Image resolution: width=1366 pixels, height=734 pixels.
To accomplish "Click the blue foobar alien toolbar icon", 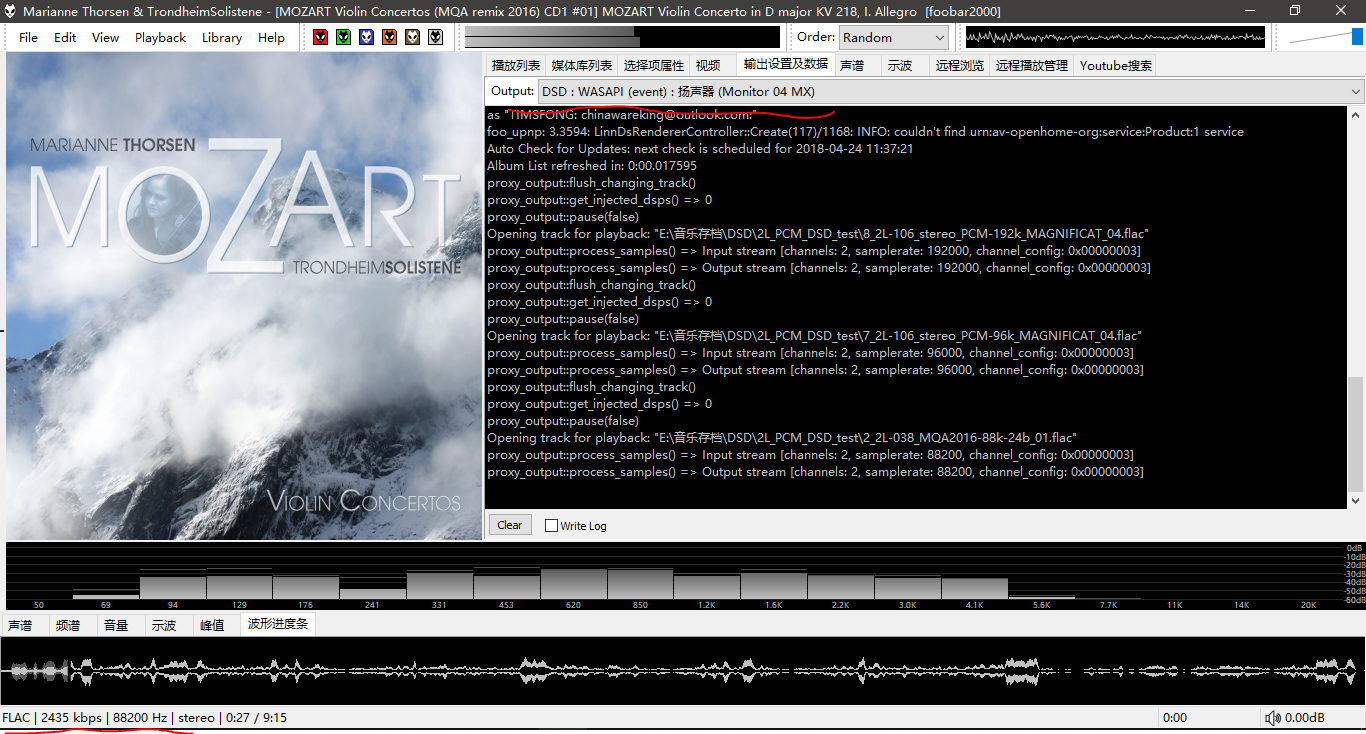I will (366, 37).
